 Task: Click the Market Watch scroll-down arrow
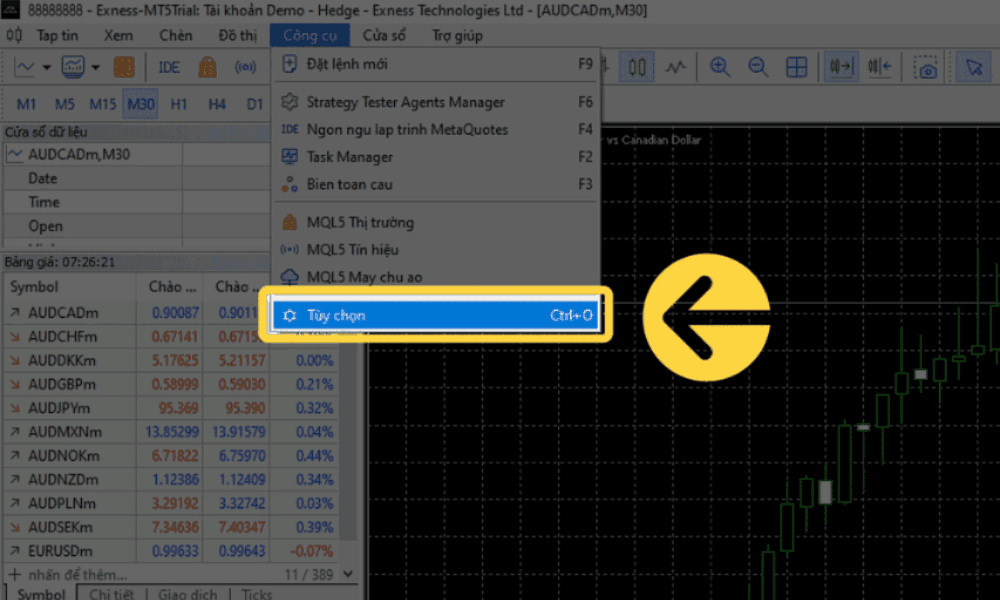346,574
